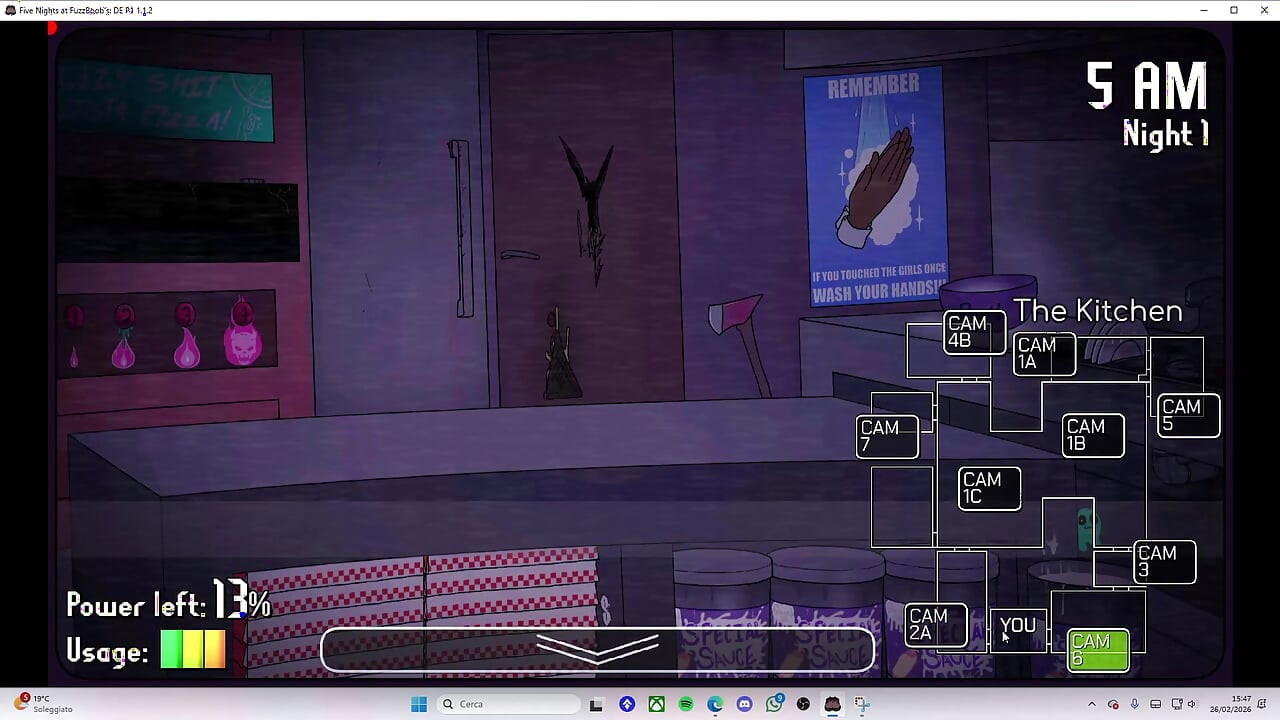Viewport: 1280px width, 720px height.
Task: Switch to camera CAM 1B
Action: [x=1093, y=435]
